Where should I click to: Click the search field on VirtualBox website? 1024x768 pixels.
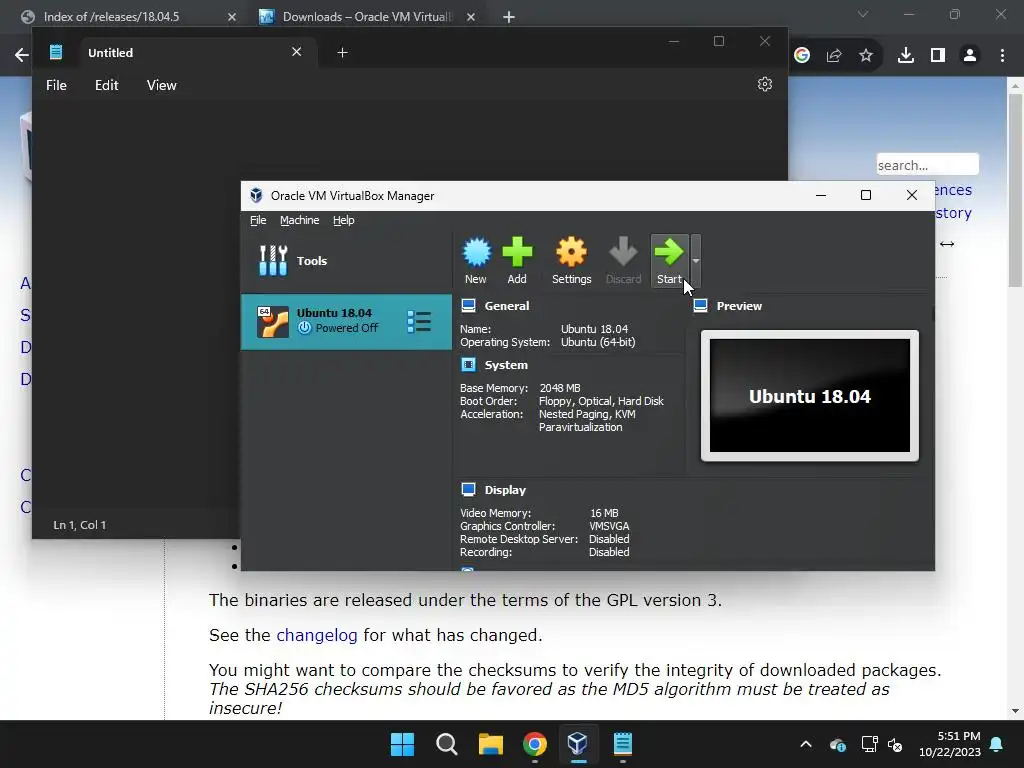[x=927, y=165]
